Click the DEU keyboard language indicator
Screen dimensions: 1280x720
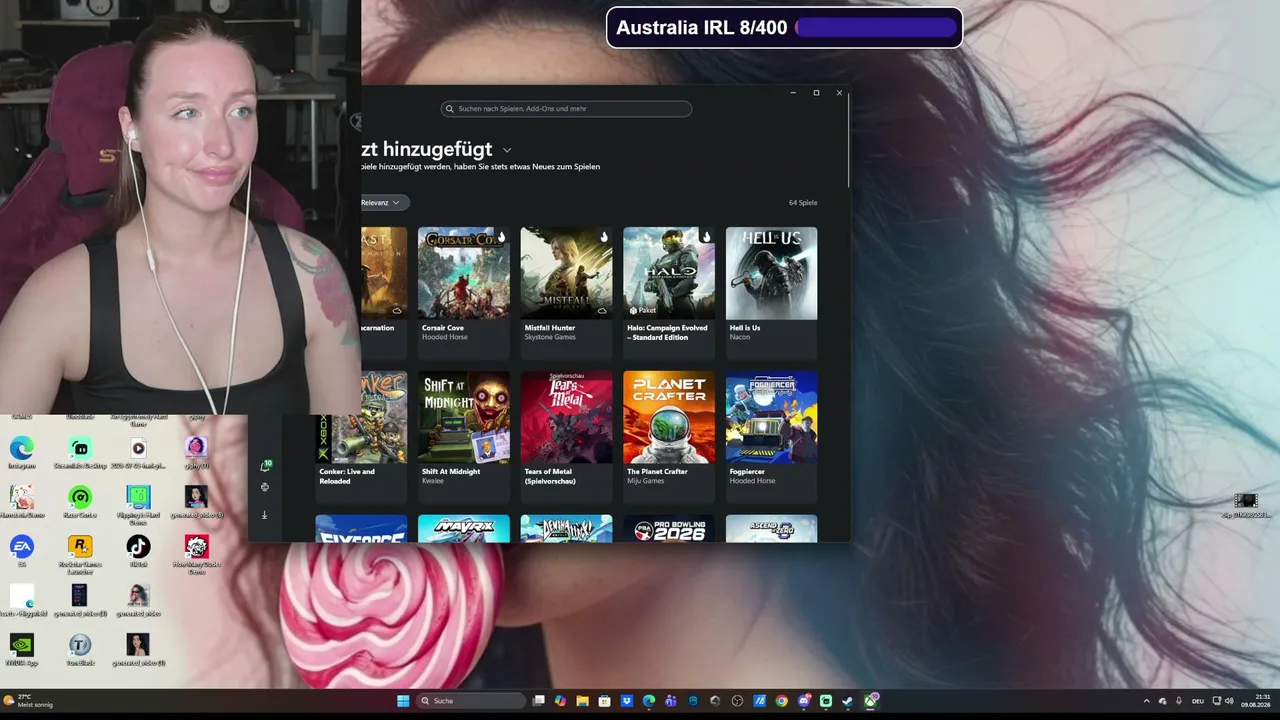1198,701
